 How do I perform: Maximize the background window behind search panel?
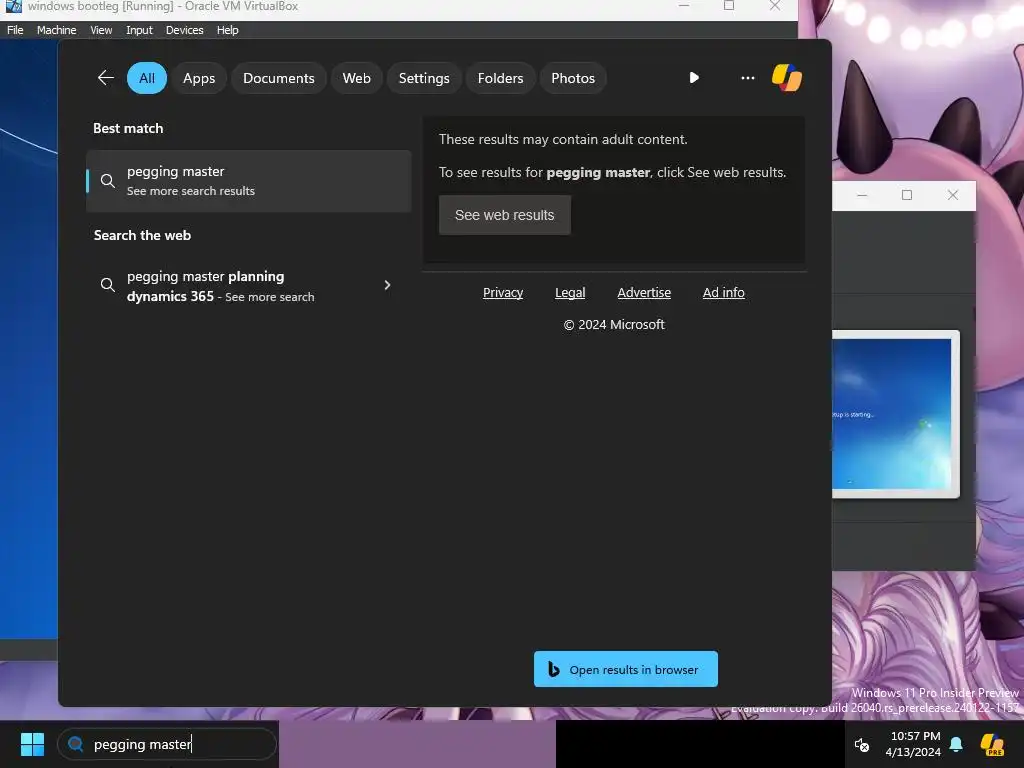907,195
